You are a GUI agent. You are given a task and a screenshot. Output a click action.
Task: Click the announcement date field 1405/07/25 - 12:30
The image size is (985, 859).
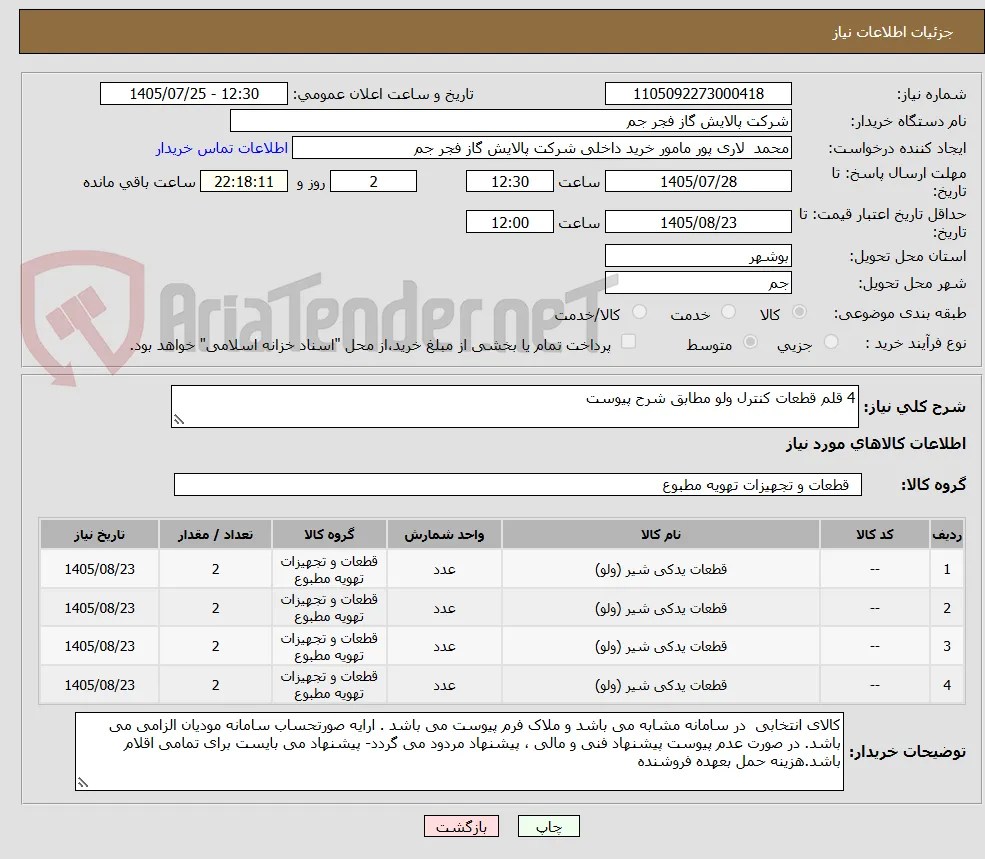193,94
